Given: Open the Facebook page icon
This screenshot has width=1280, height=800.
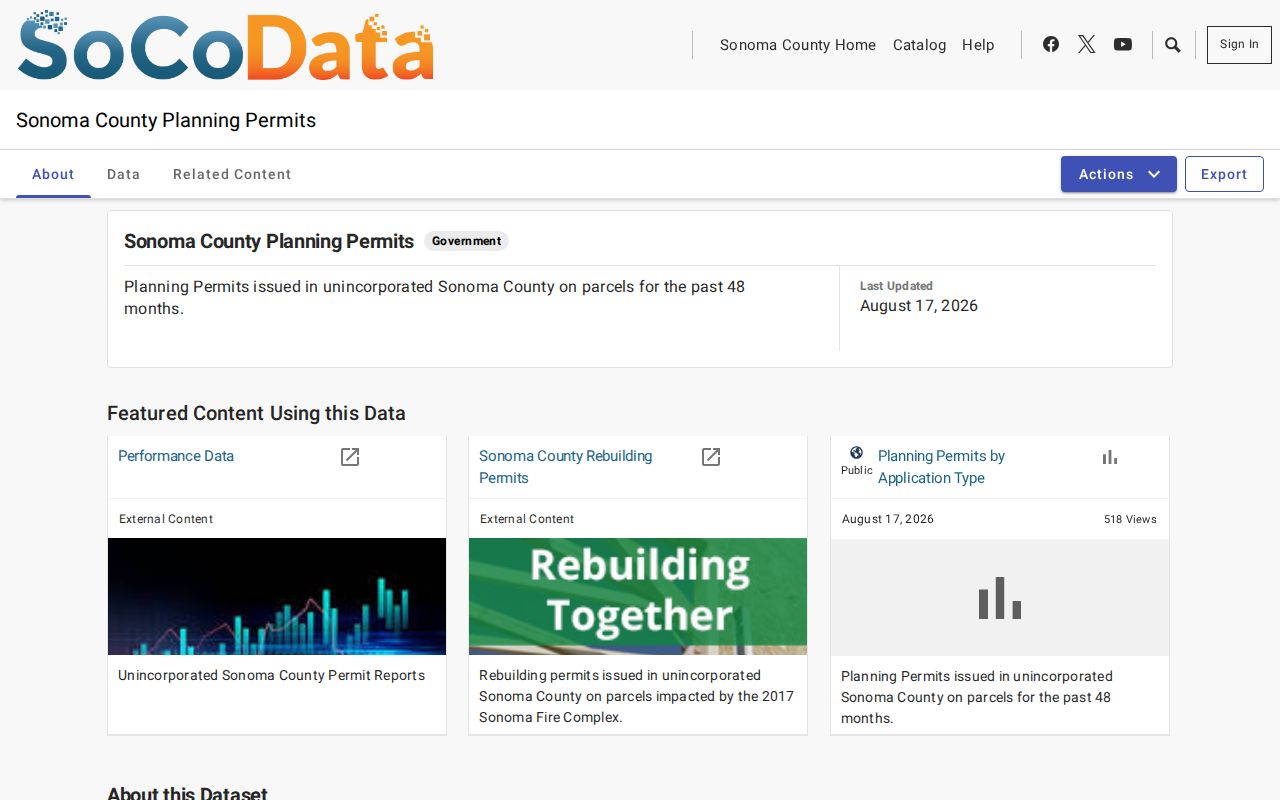Looking at the screenshot, I should [x=1051, y=44].
